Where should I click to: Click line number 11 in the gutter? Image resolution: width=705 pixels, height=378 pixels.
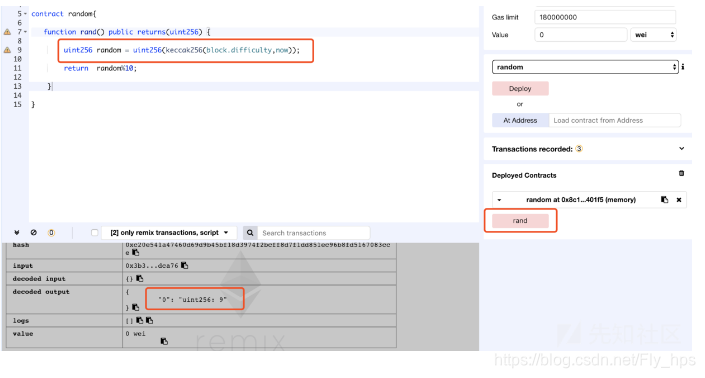(x=17, y=68)
